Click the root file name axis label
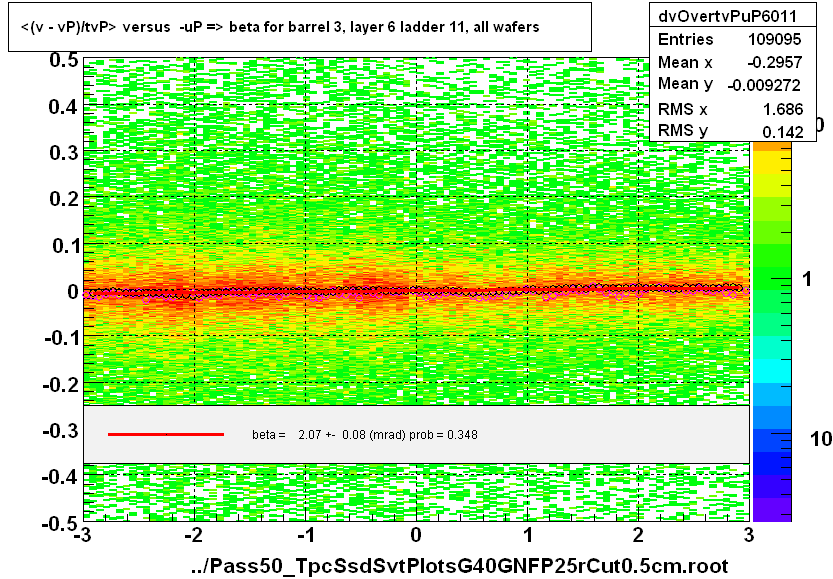The width and height of the screenshot is (833, 579). click(460, 566)
